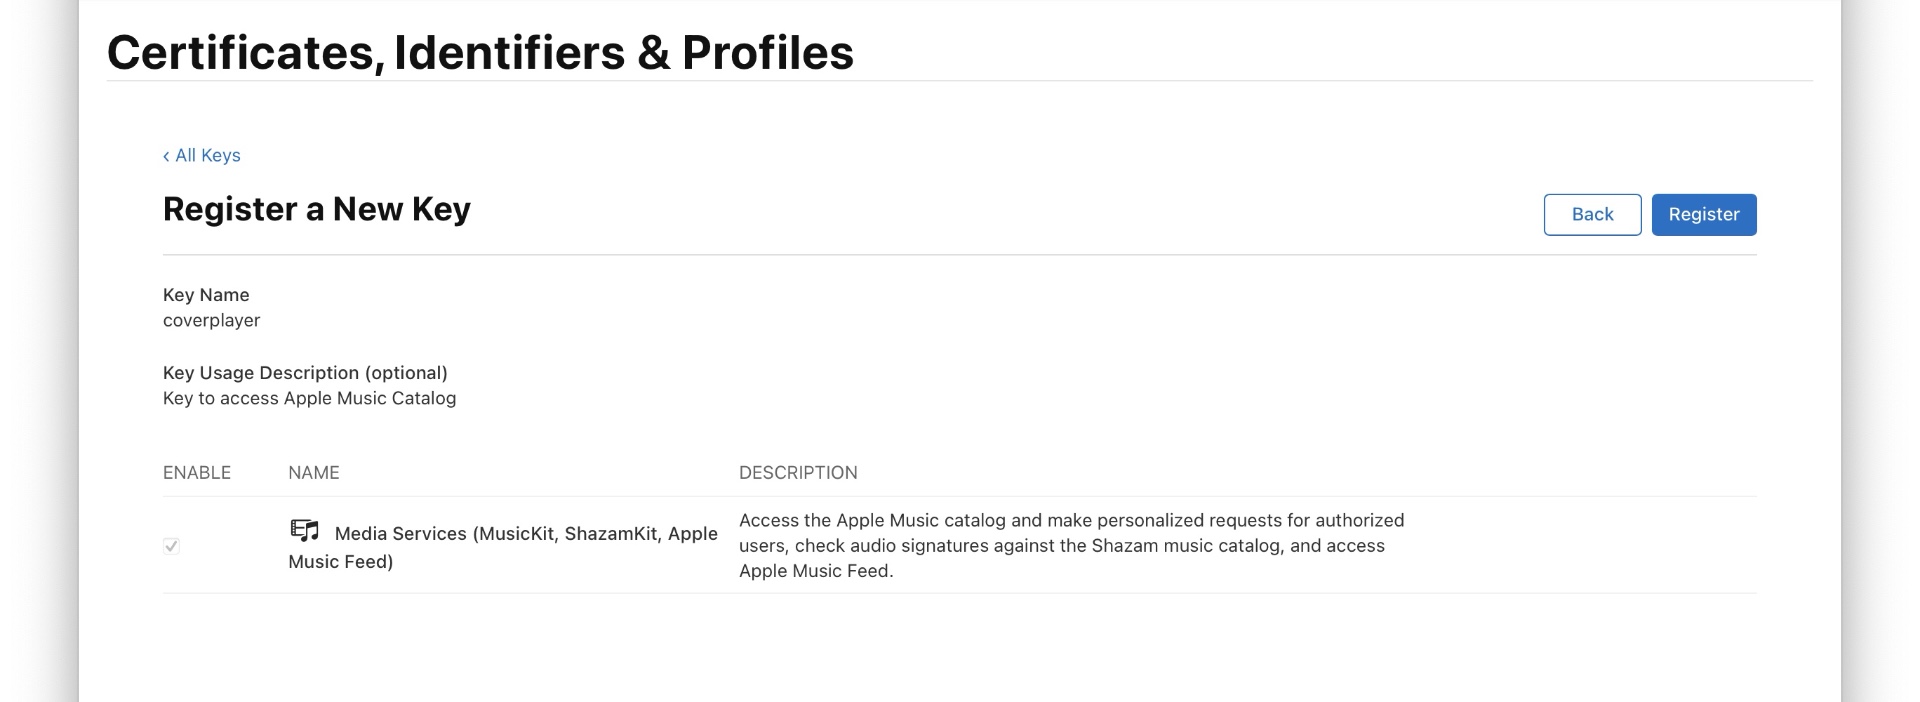Click the Apple Music Feed. line ending the description
Screen dimensions: 1920x702
816,572
